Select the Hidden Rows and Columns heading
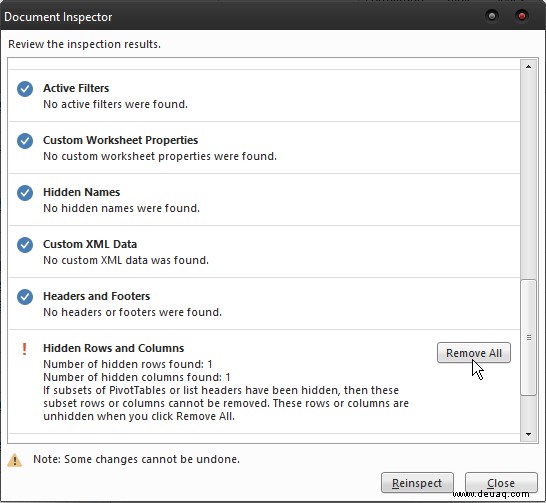The image size is (546, 503). pos(114,348)
